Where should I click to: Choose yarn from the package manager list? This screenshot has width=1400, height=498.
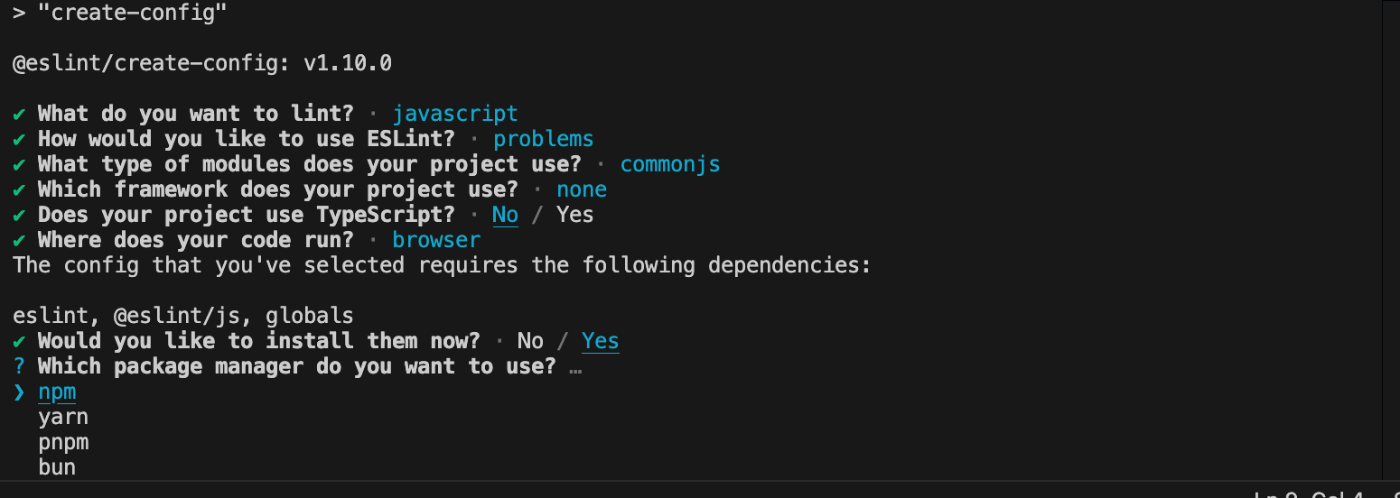click(63, 417)
